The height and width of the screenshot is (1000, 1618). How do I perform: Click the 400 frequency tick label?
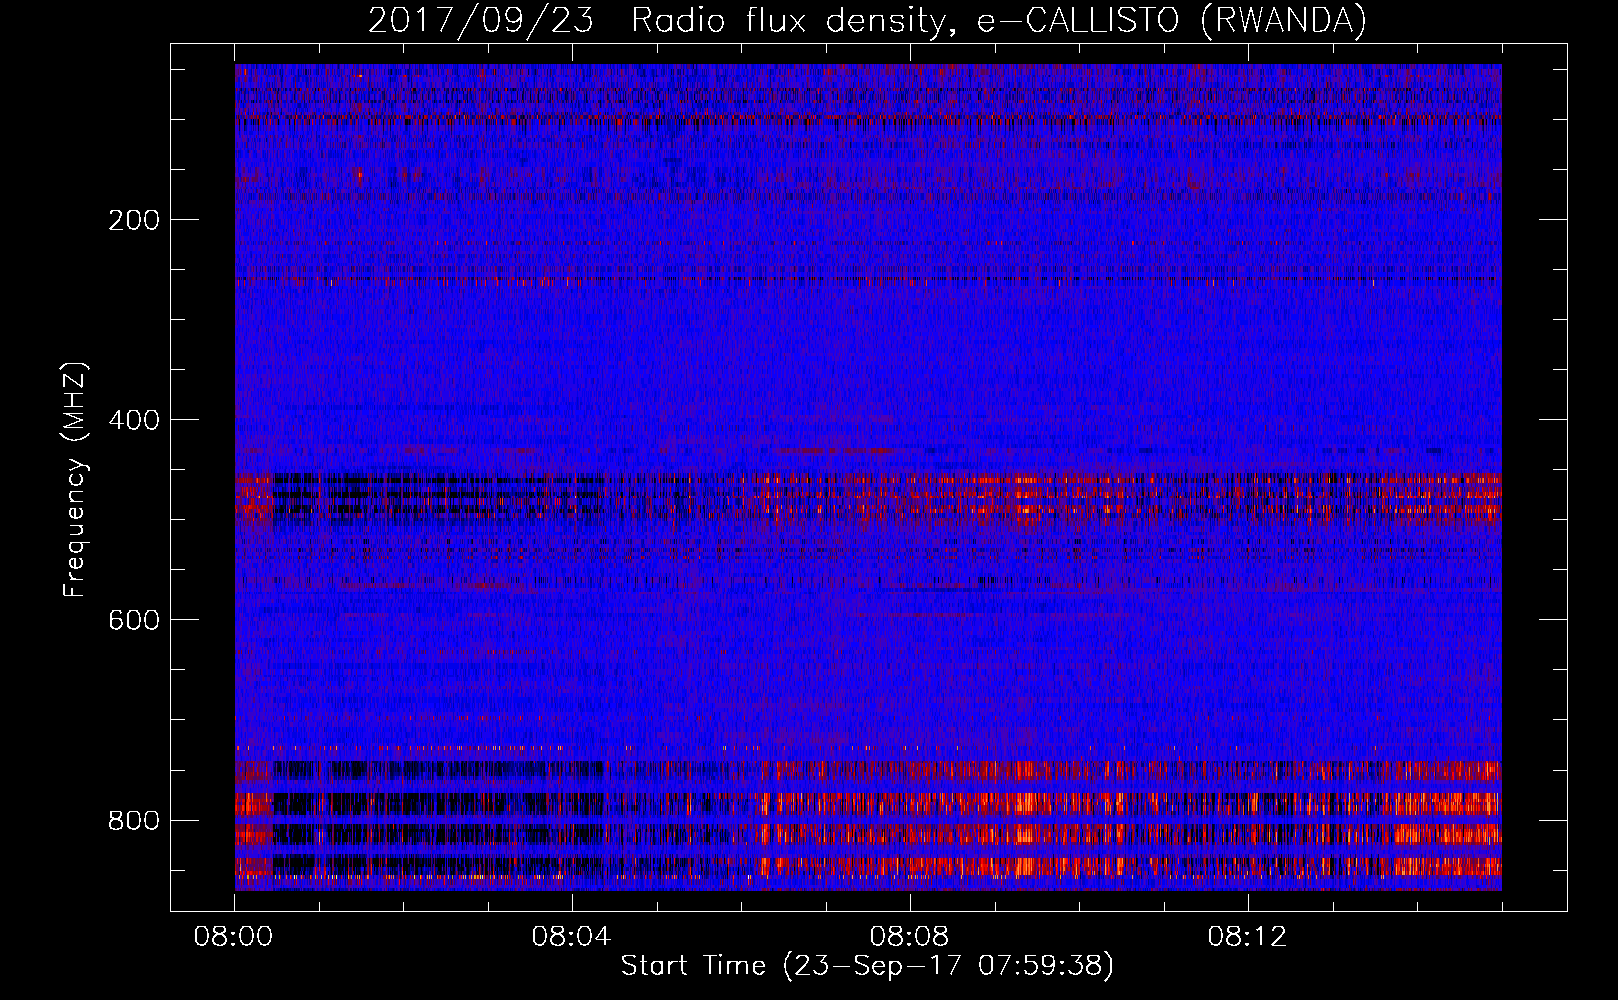134,420
